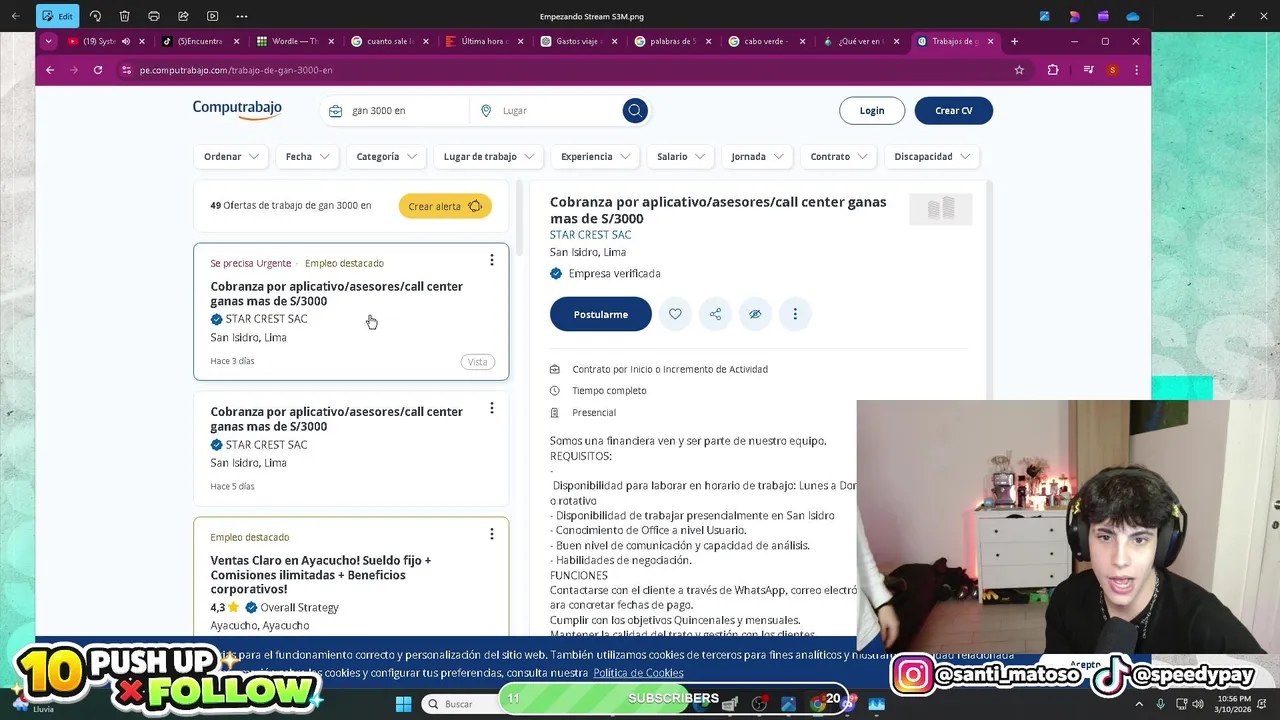Expand the Categoría filter dropdown

pos(387,156)
